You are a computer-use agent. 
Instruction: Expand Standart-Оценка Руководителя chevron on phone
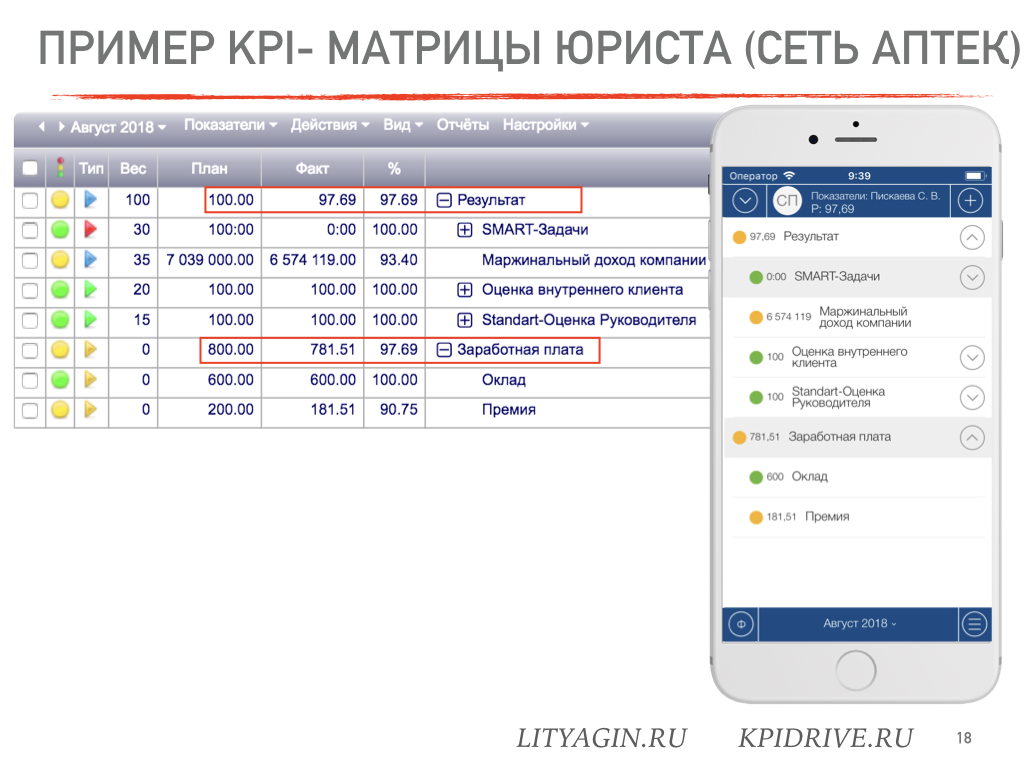click(972, 397)
